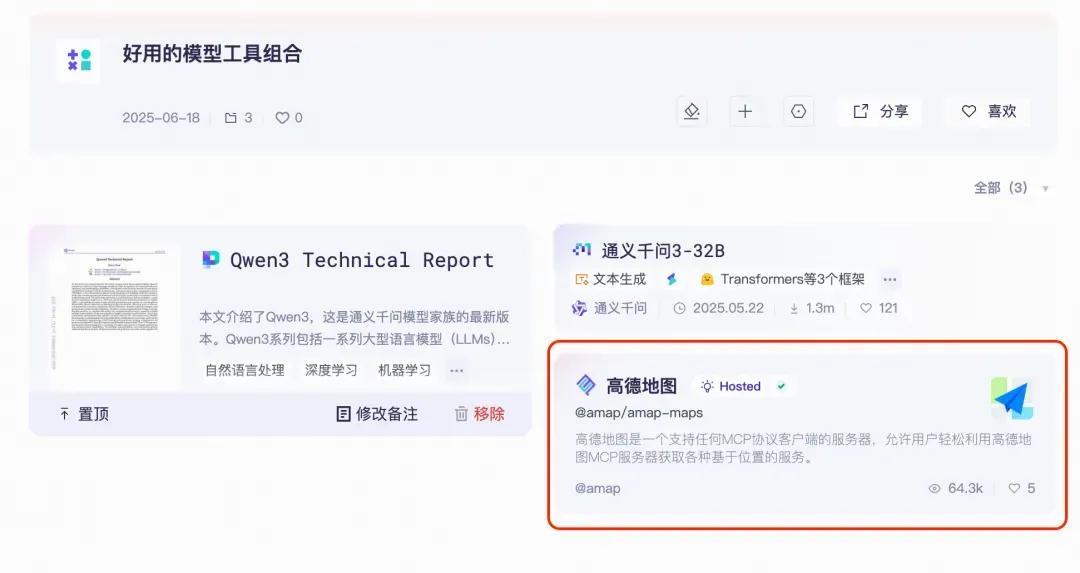Click the 喜欢 like button
The image size is (1080, 573).
pos(989,111)
